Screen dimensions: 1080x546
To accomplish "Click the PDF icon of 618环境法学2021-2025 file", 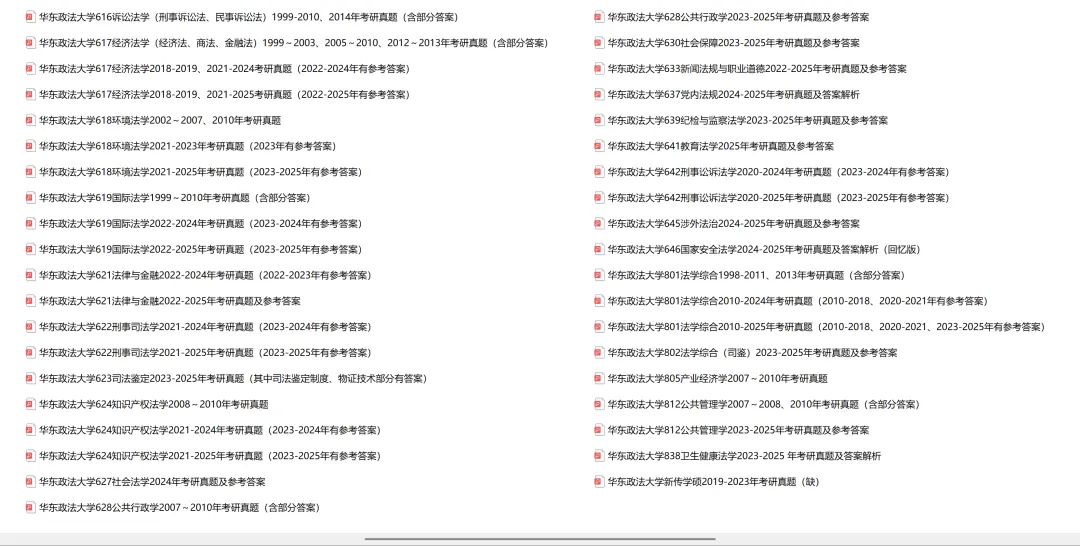I will pyautogui.click(x=30, y=171).
